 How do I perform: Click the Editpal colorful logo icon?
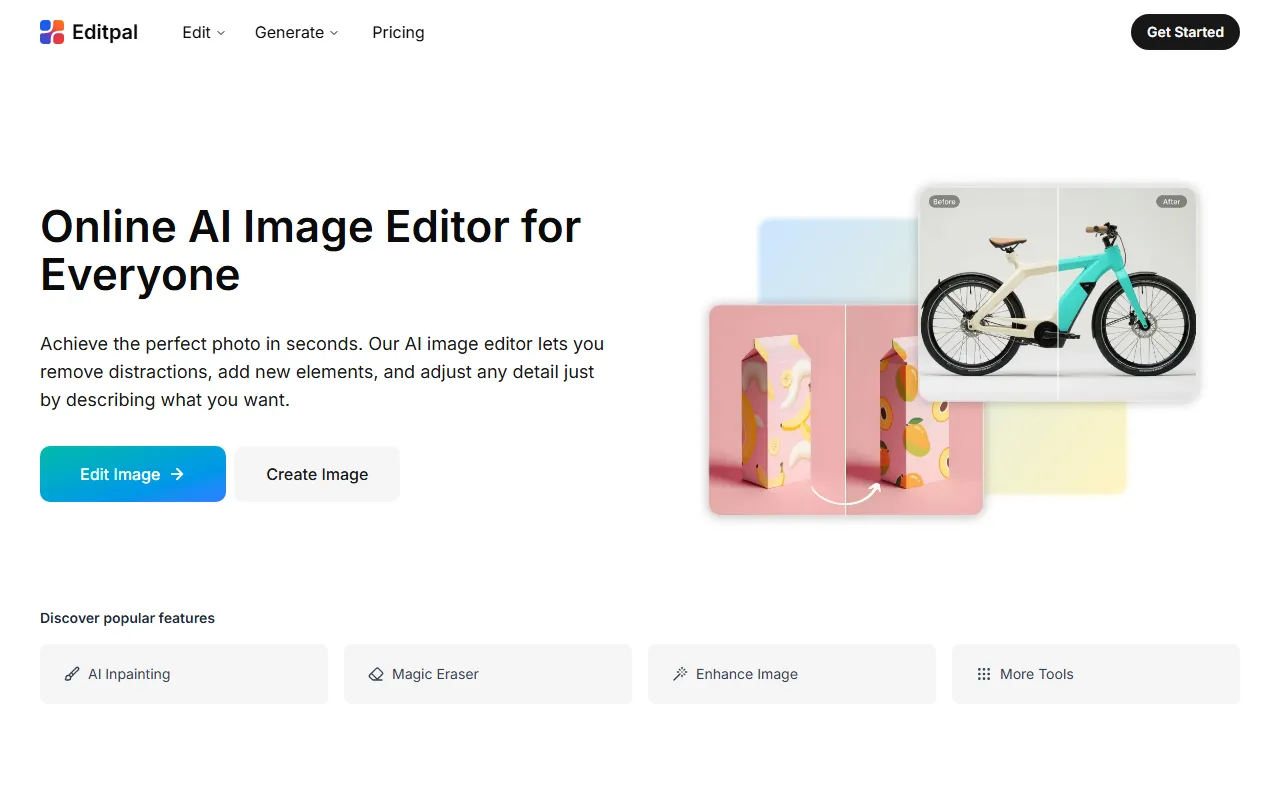point(52,32)
